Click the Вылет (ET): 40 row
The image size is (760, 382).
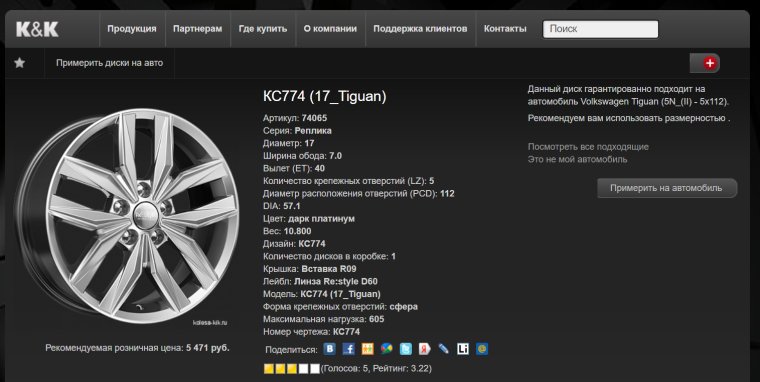[x=294, y=168]
